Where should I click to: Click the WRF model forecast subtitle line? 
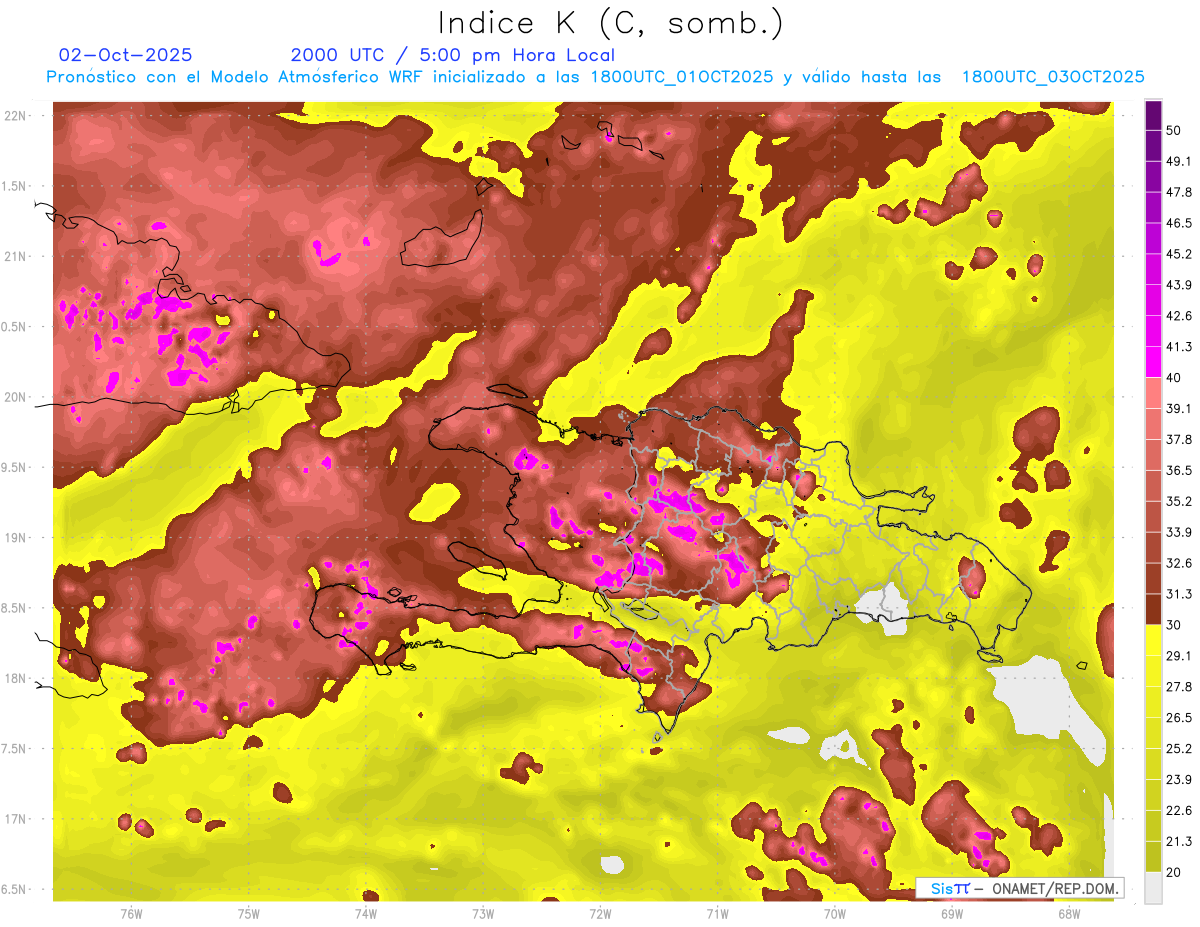point(595,77)
